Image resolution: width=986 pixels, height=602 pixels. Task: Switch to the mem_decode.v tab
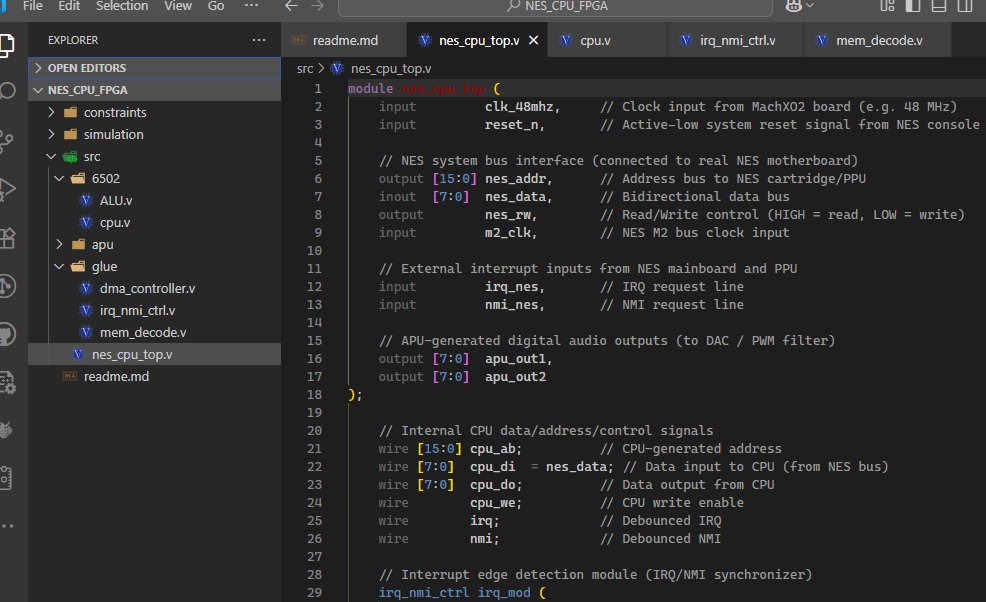click(x=877, y=40)
